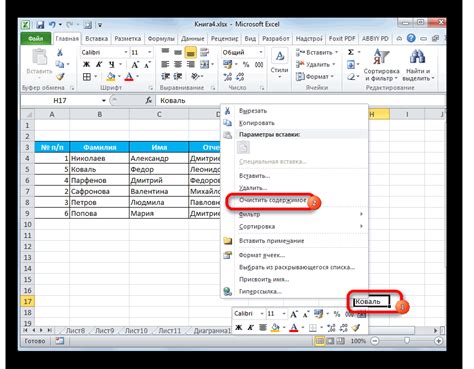Toggle bold (Ж) in the ribbon
This screenshot has width=474, height=369.
(86, 64)
